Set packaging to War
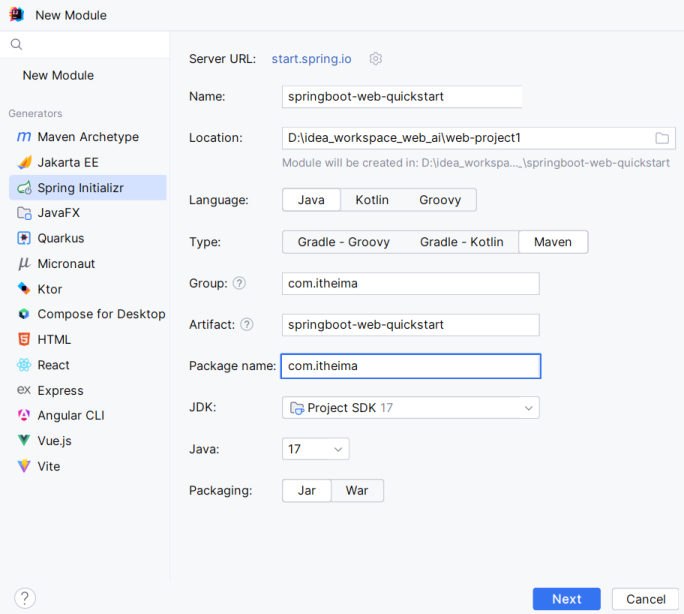Viewport: 684px width, 614px height. coord(357,491)
